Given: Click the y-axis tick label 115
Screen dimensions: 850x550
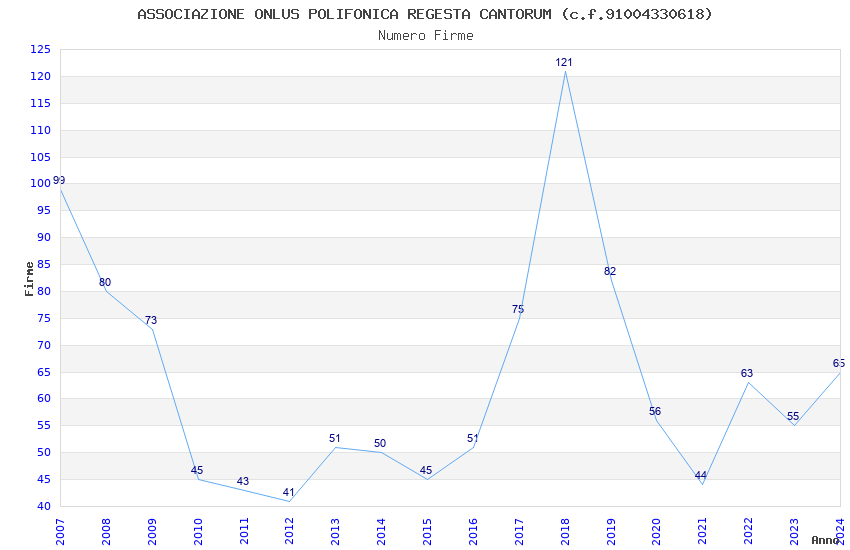Looking at the screenshot, I should pyautogui.click(x=40, y=103).
